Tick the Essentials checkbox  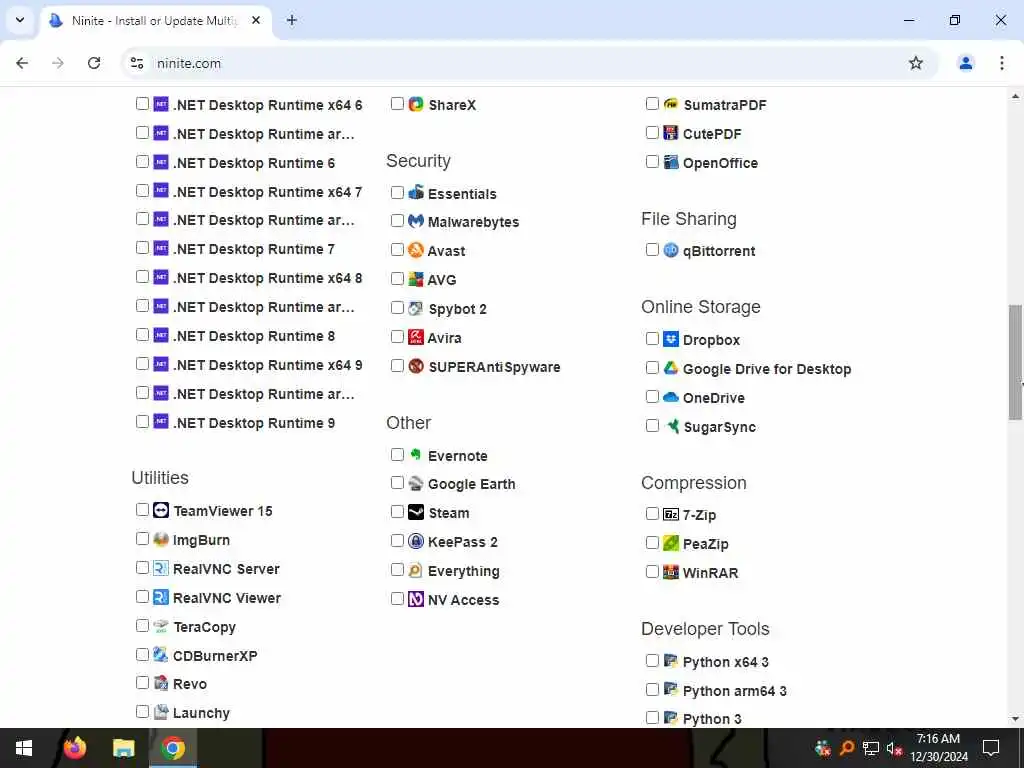pyautogui.click(x=397, y=193)
